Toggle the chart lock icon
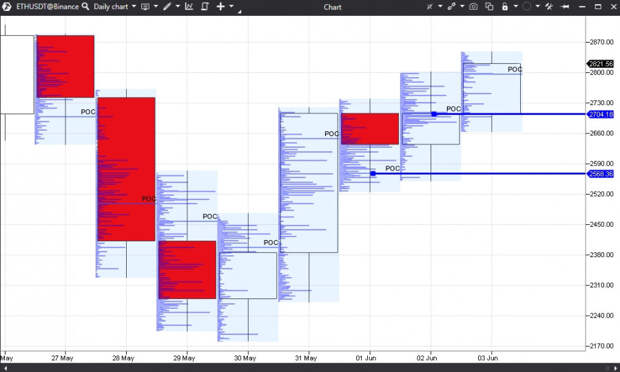This screenshot has height=372, width=620. (505, 7)
